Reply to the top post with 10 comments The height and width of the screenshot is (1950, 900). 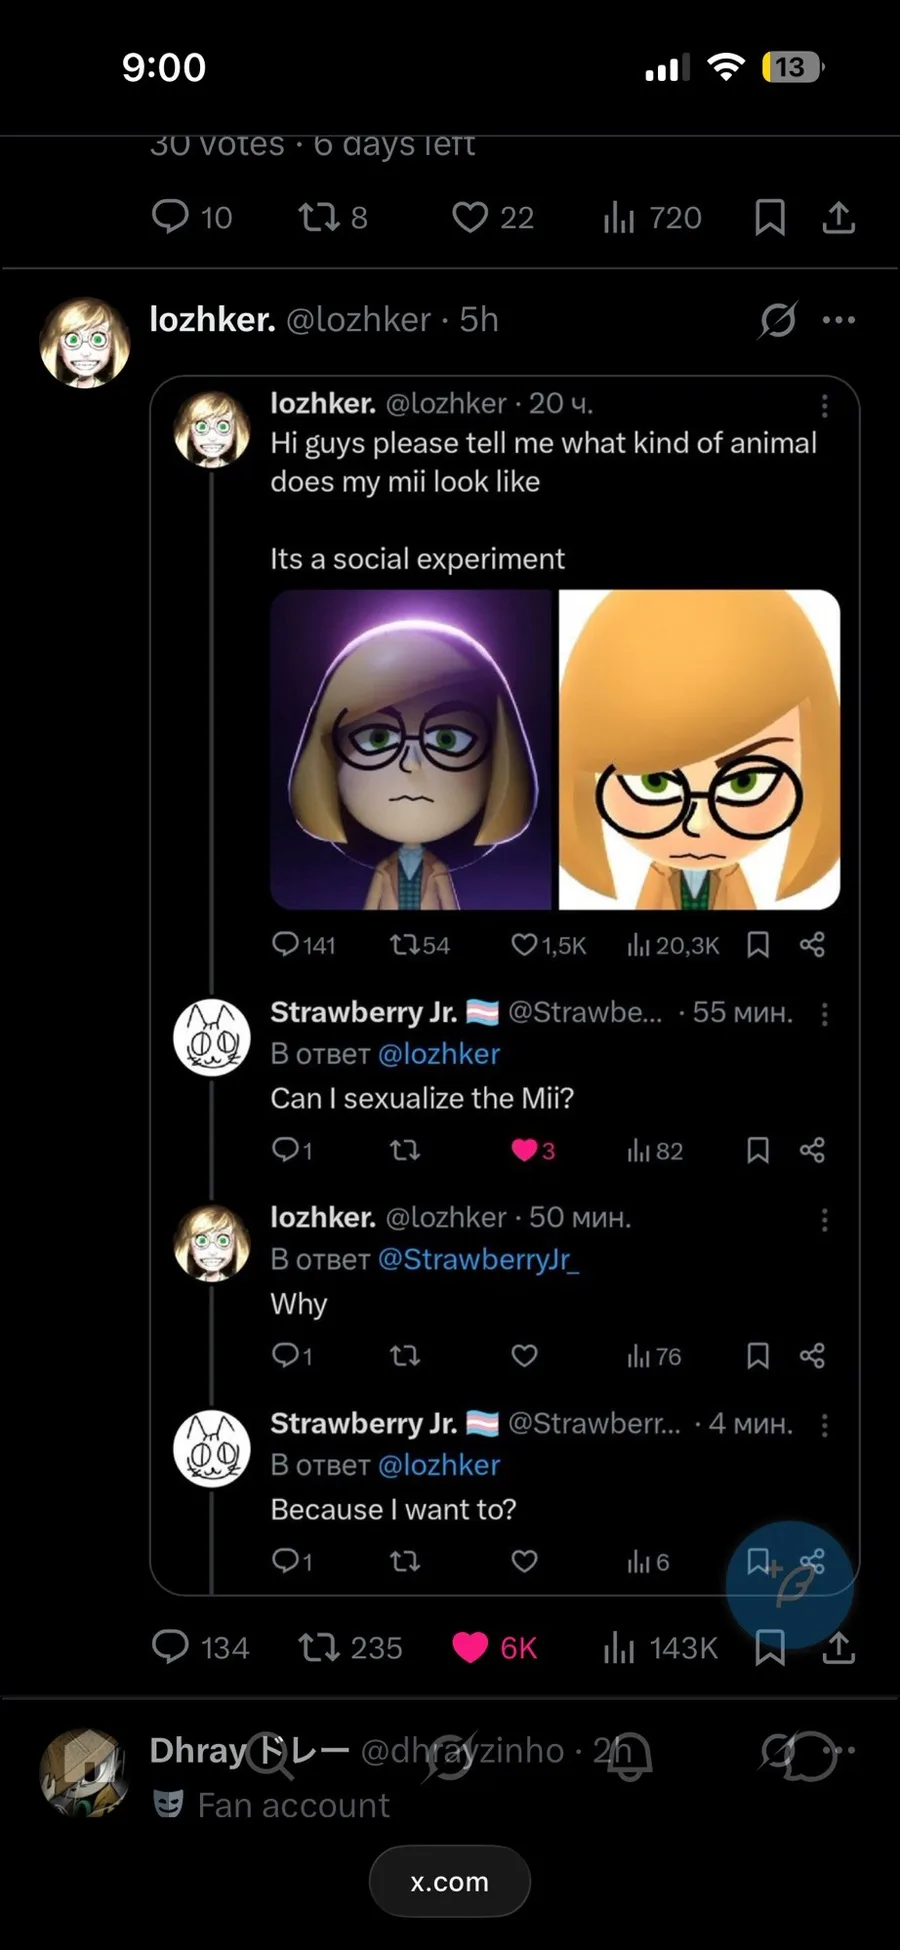click(x=170, y=217)
